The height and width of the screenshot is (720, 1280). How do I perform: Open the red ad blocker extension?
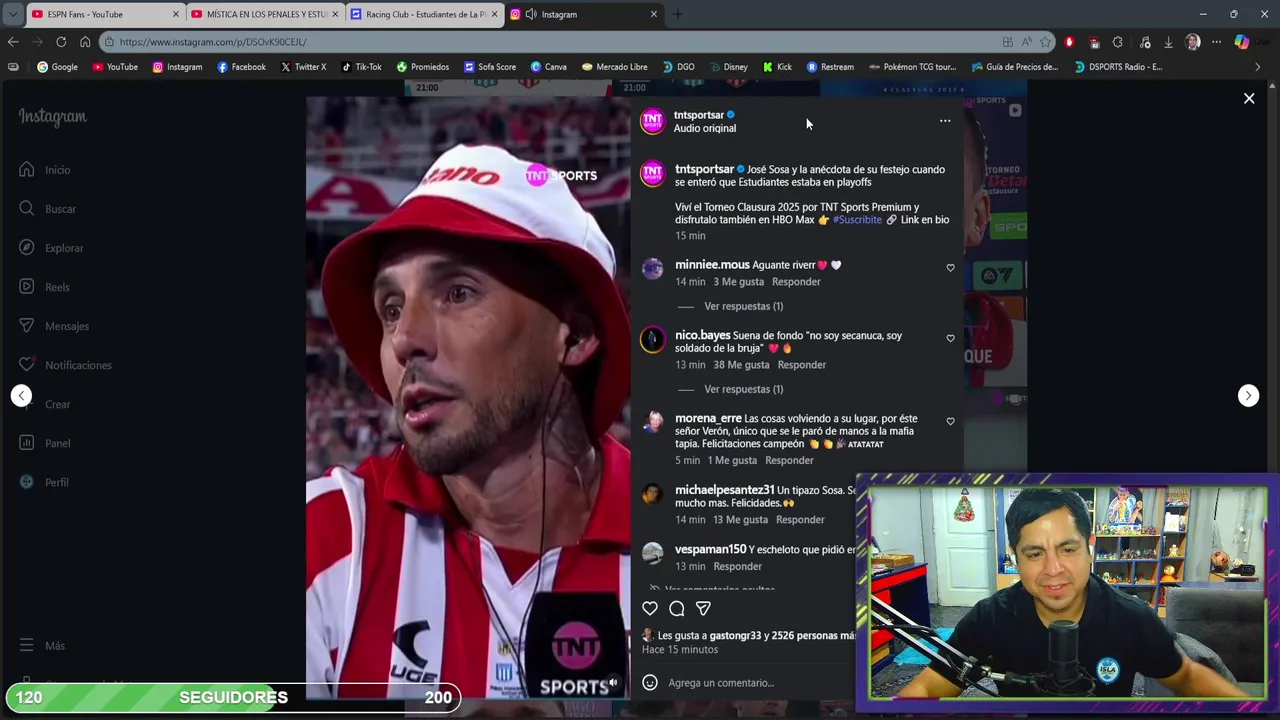1069,42
